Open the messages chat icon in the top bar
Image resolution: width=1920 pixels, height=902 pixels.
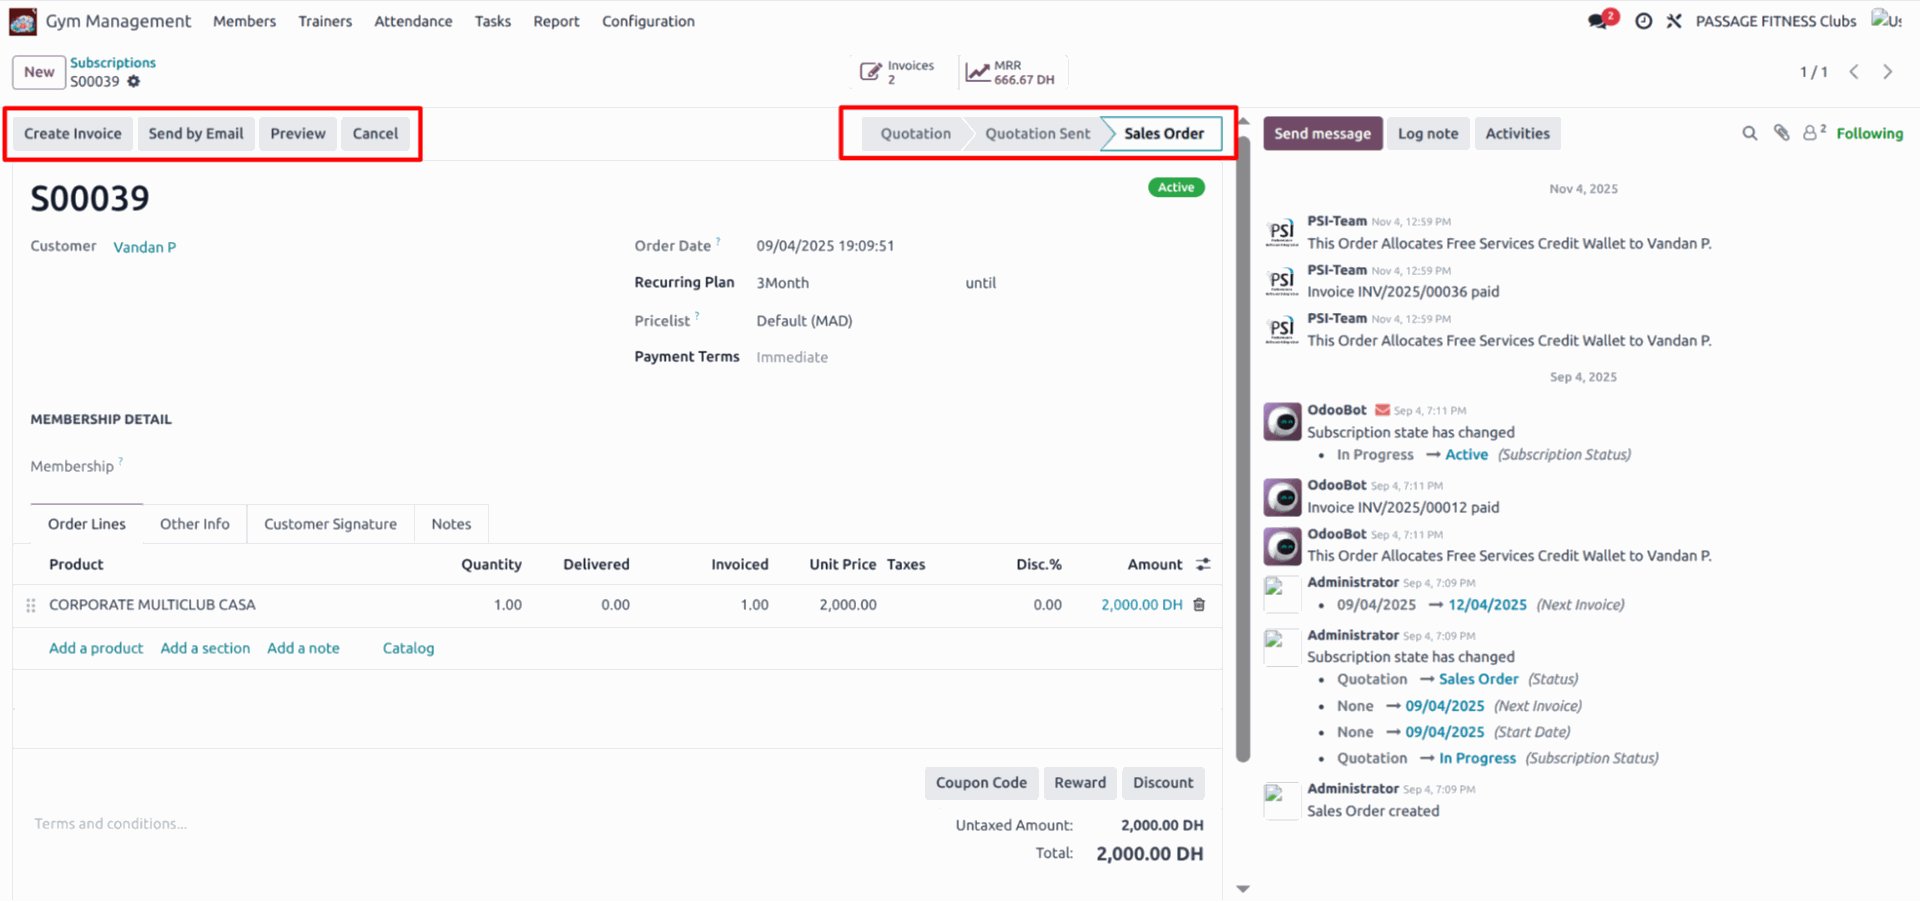1600,21
